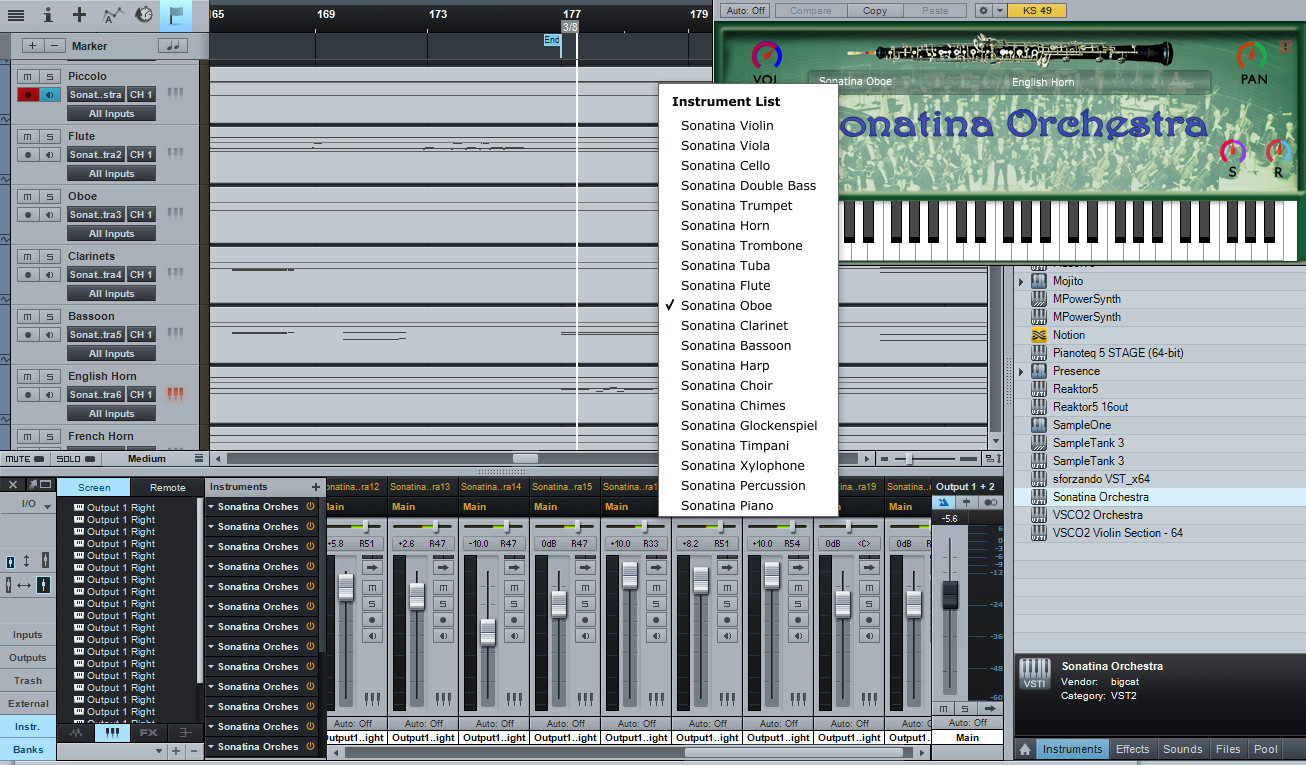1306x765 pixels.
Task: Click the gear icon next to KS 49
Action: 984,10
